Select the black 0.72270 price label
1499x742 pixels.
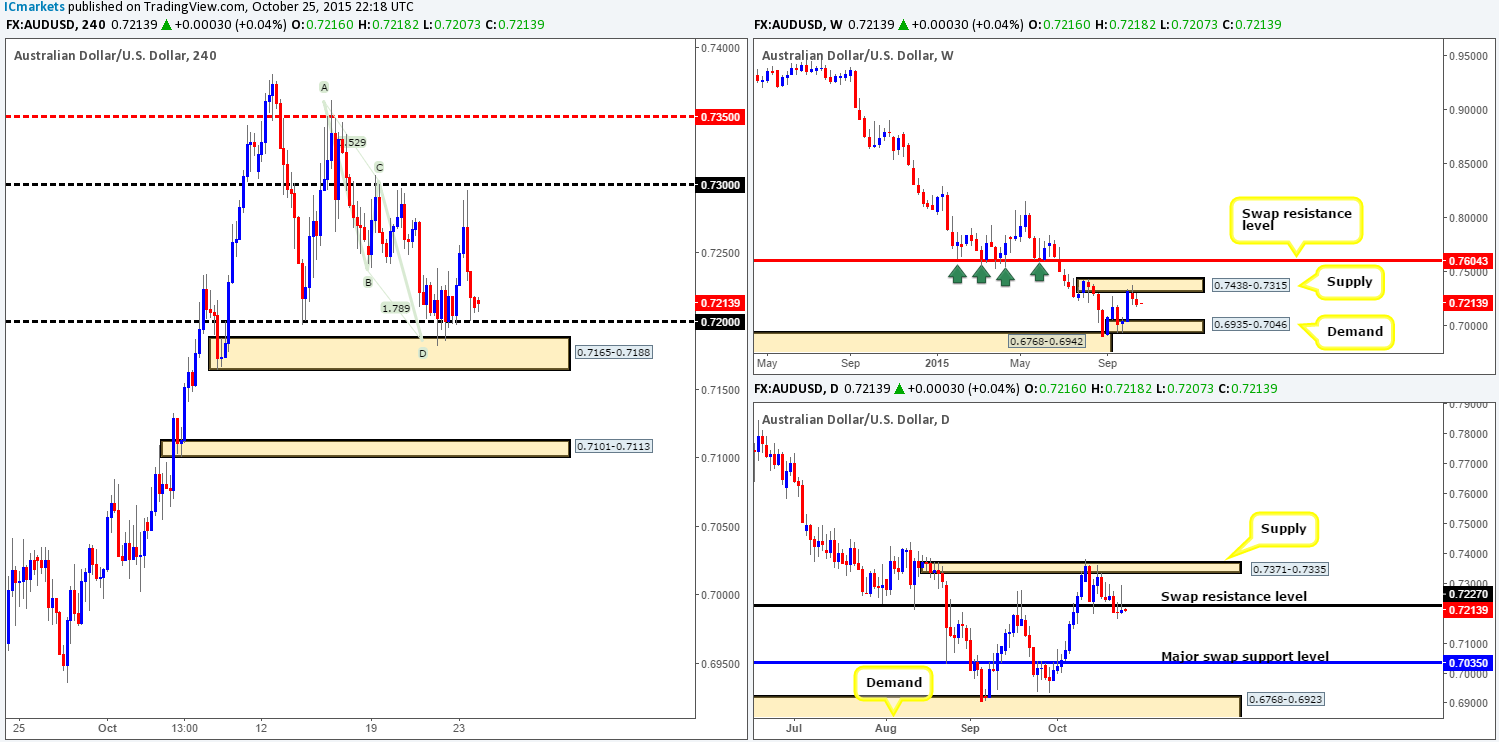[1470, 594]
